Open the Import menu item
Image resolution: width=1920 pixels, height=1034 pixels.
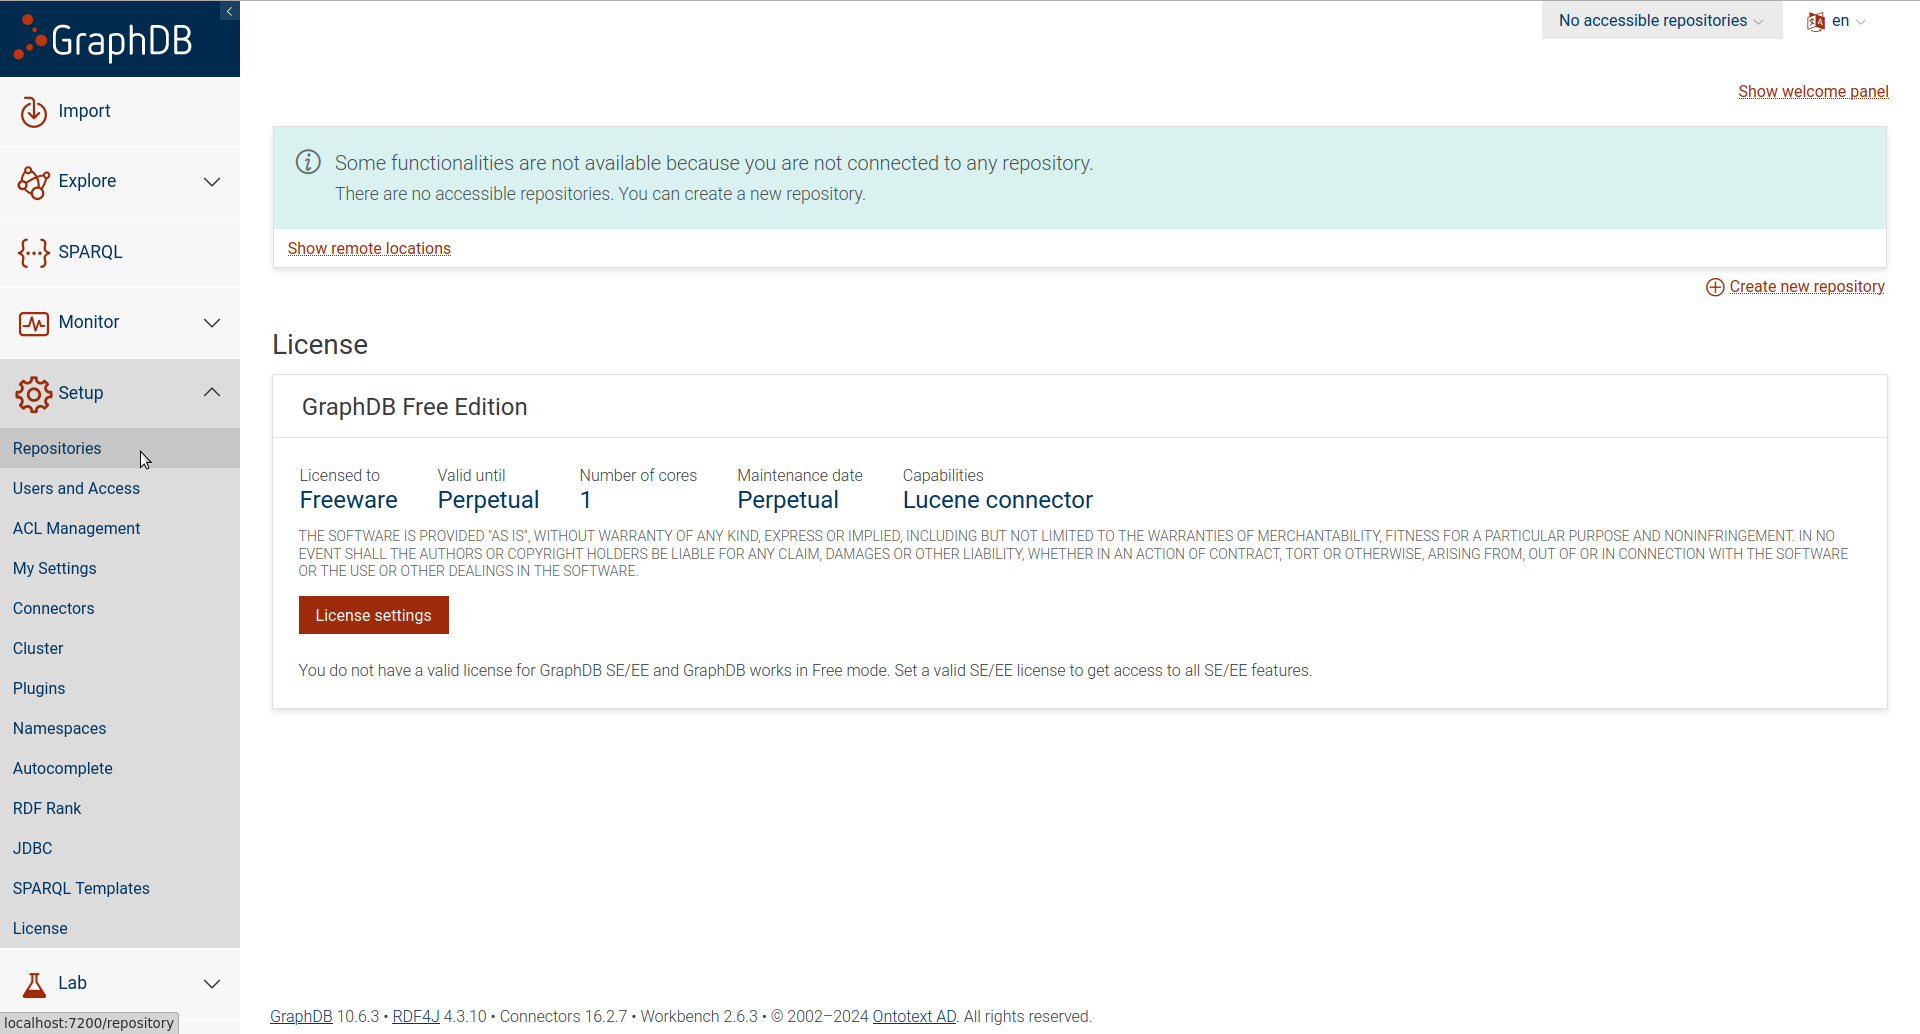pos(120,111)
